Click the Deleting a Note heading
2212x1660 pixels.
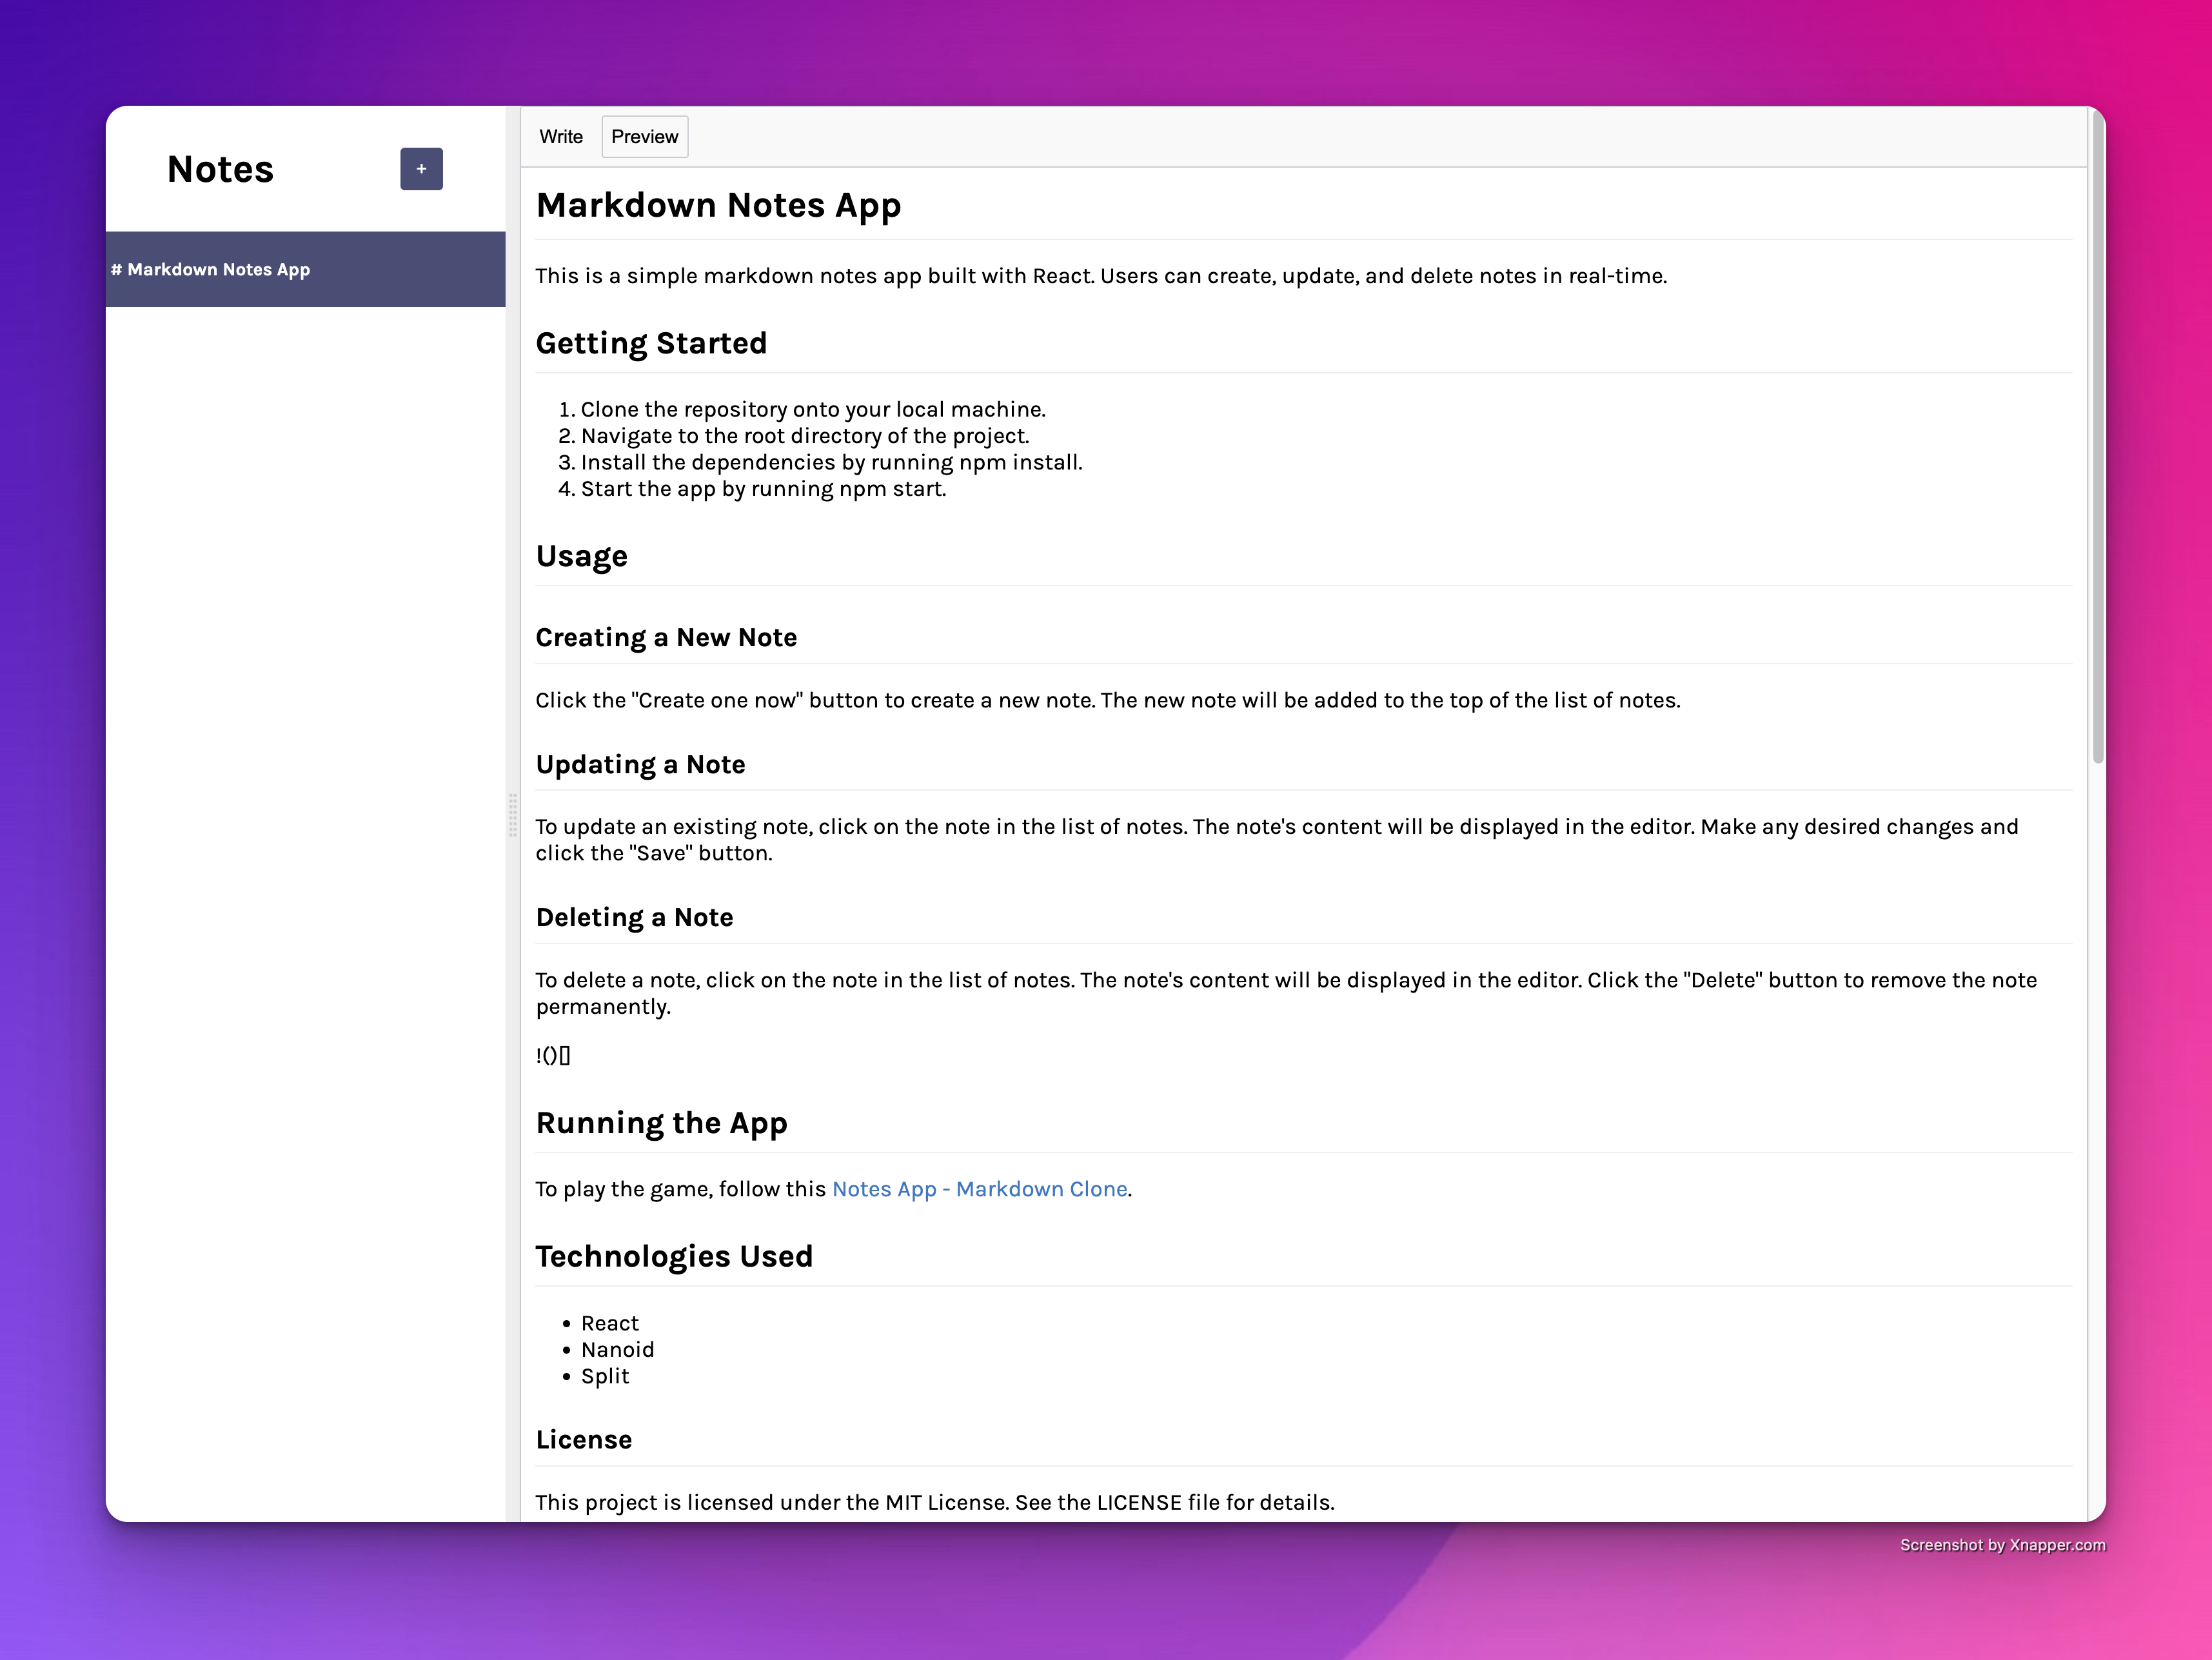(x=634, y=917)
